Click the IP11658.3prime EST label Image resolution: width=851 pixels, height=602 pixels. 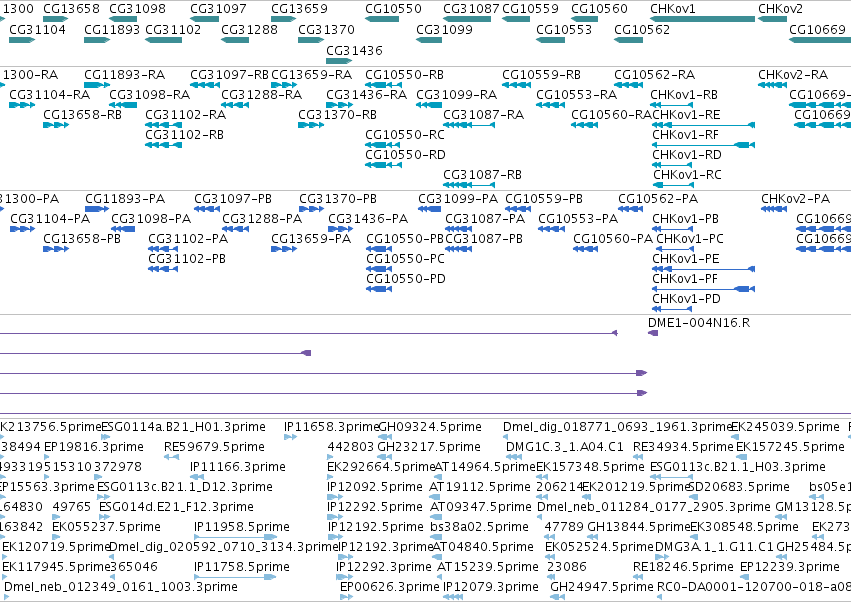tap(332, 427)
